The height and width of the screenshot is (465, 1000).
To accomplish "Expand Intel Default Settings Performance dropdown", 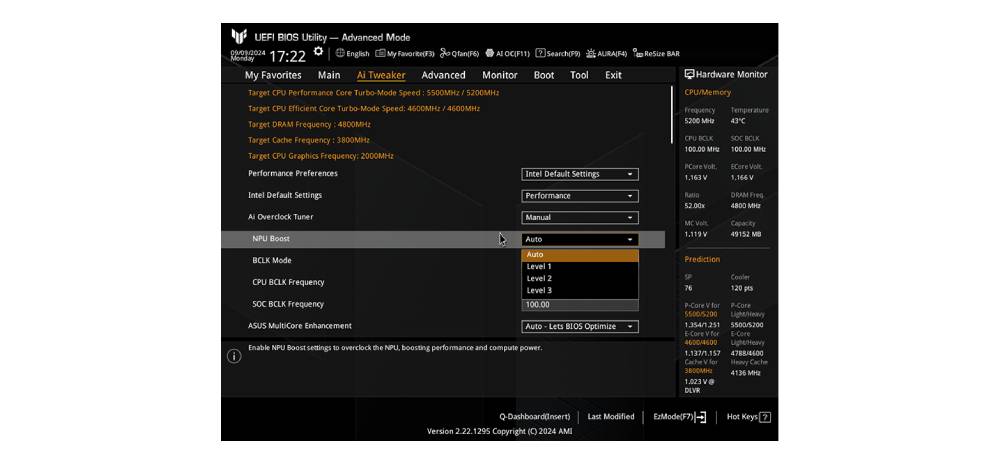I will click(x=580, y=196).
